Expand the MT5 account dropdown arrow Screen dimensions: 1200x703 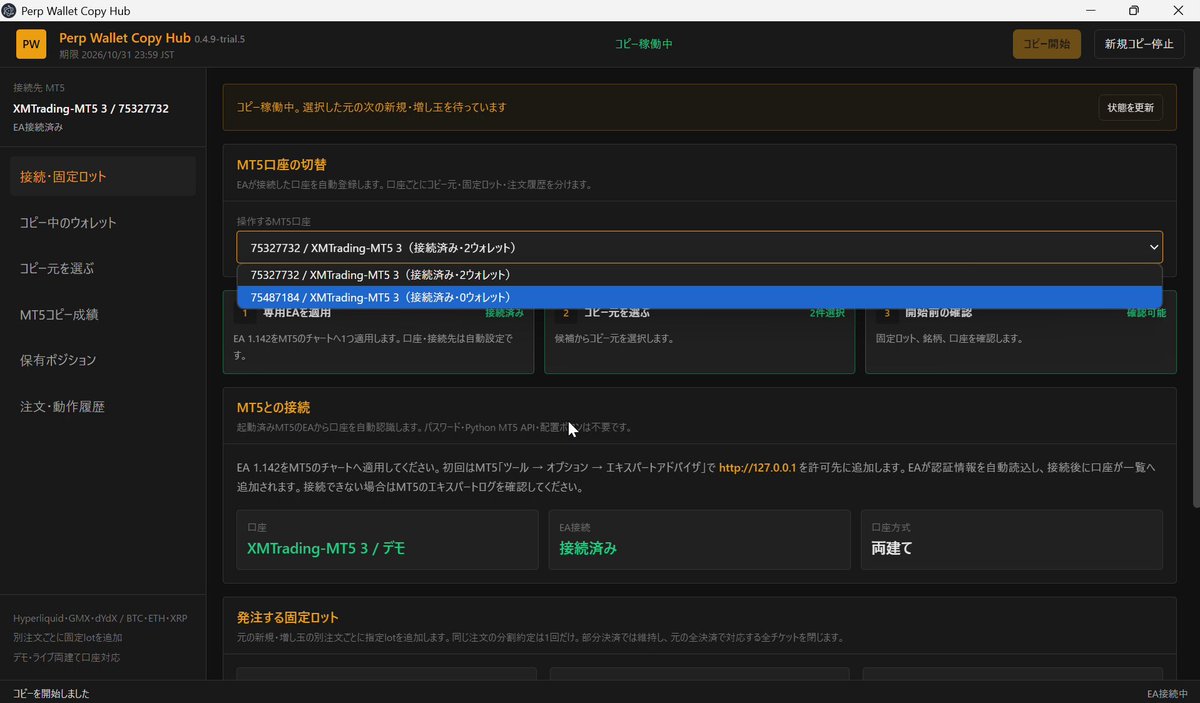1154,247
